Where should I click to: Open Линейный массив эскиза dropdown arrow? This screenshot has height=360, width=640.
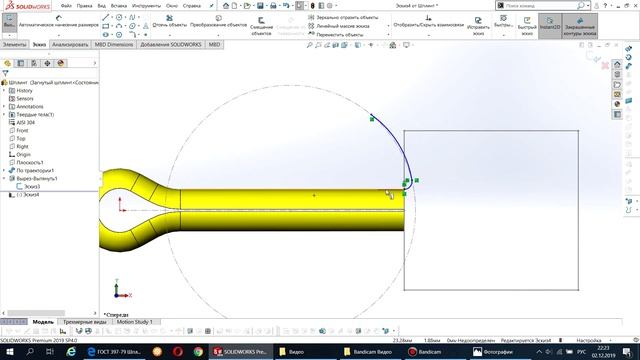[x=388, y=26]
